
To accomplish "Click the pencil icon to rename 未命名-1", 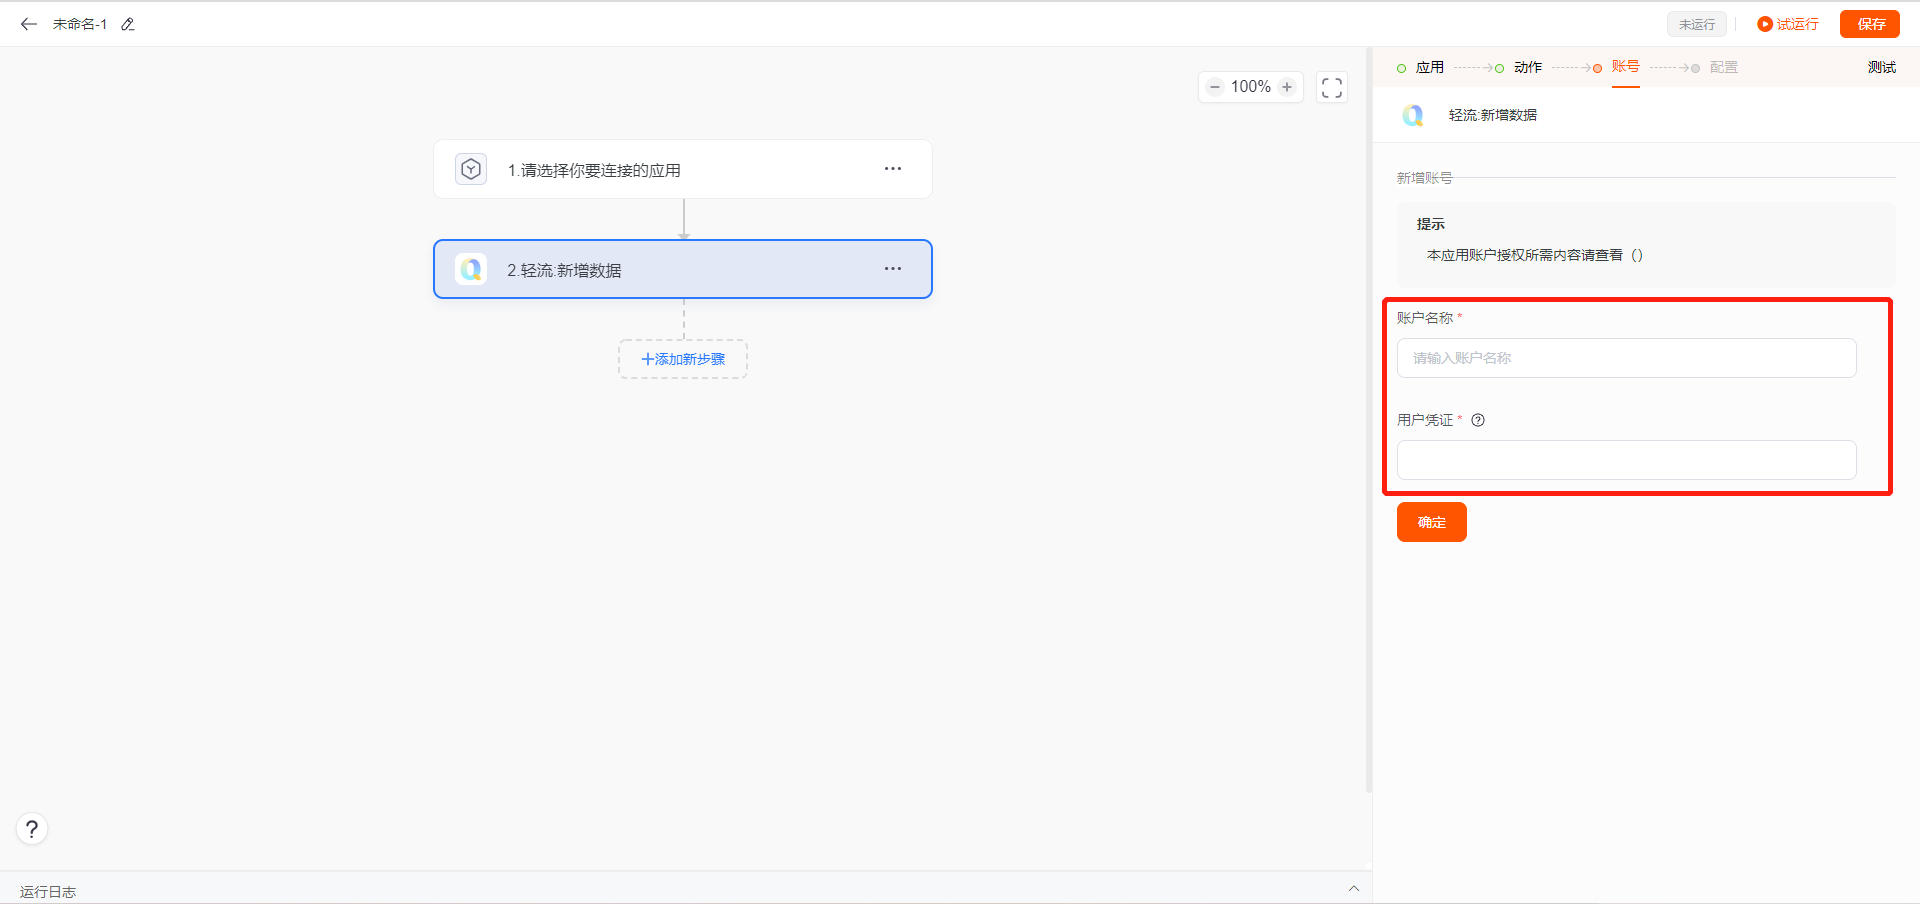I will pos(128,24).
